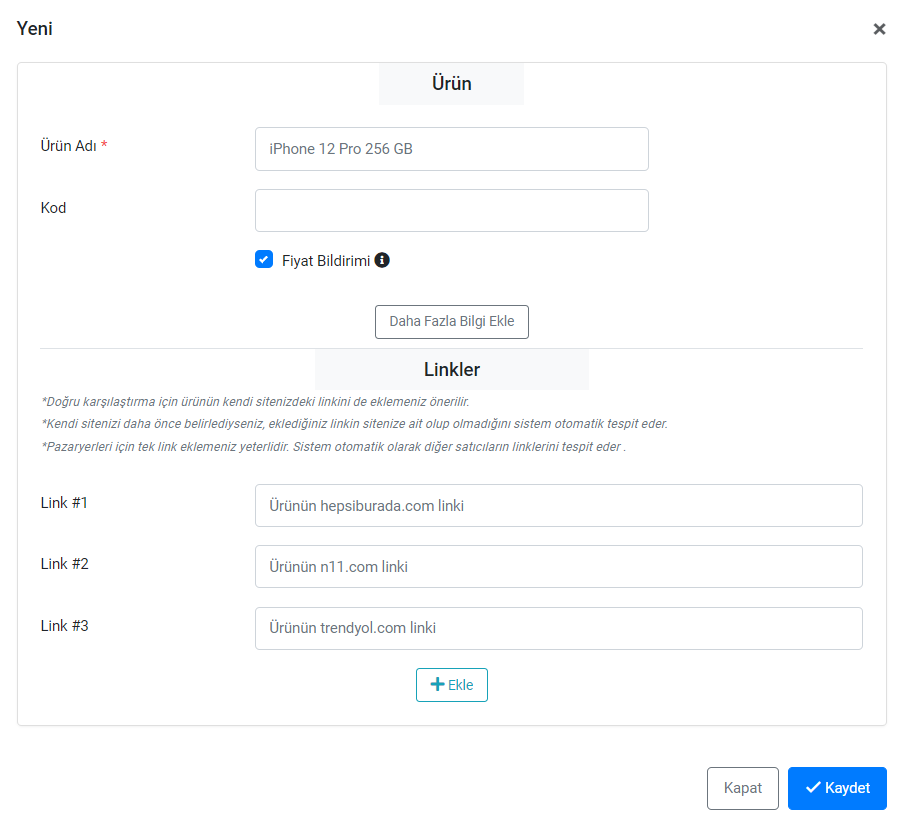The height and width of the screenshot is (828, 902).
Task: Click the Link #2 label
Action: point(65,564)
